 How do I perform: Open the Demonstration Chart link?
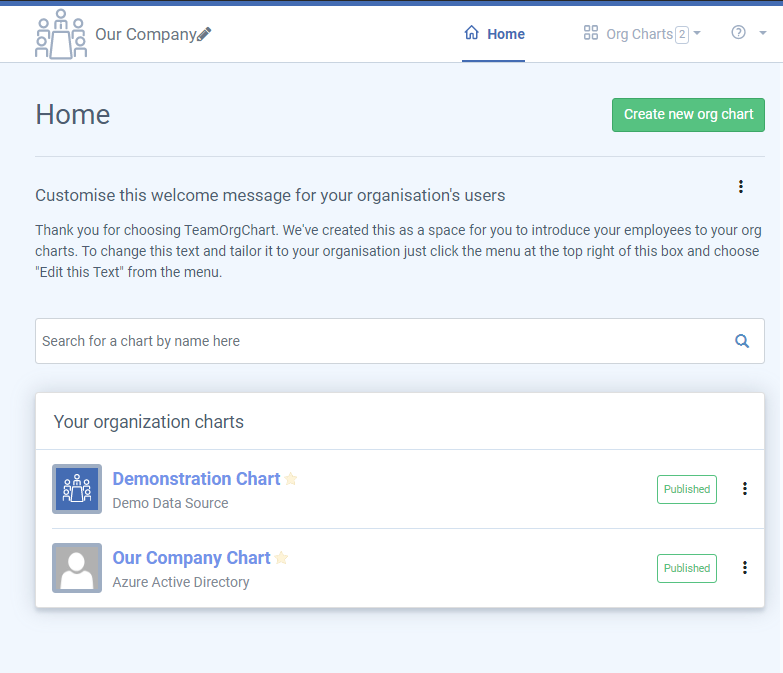point(196,479)
